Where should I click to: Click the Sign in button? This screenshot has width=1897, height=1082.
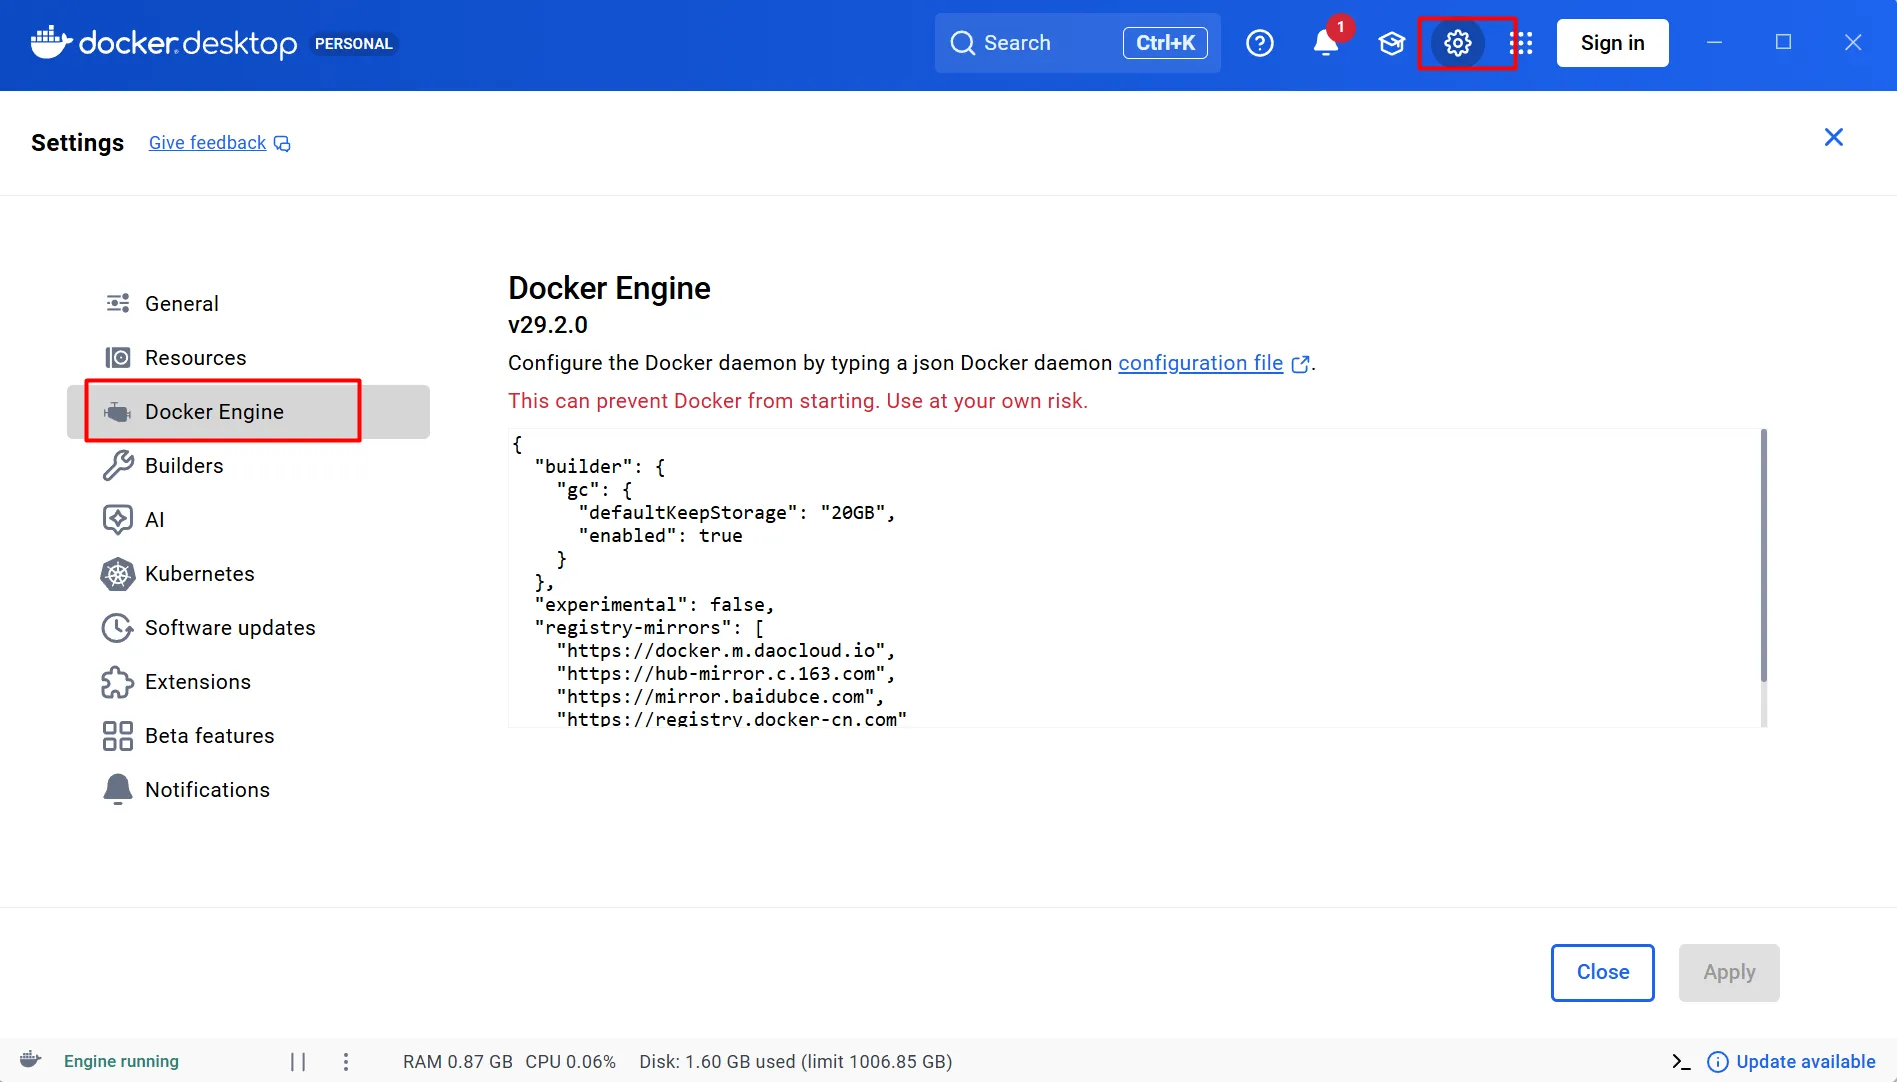pyautogui.click(x=1612, y=43)
